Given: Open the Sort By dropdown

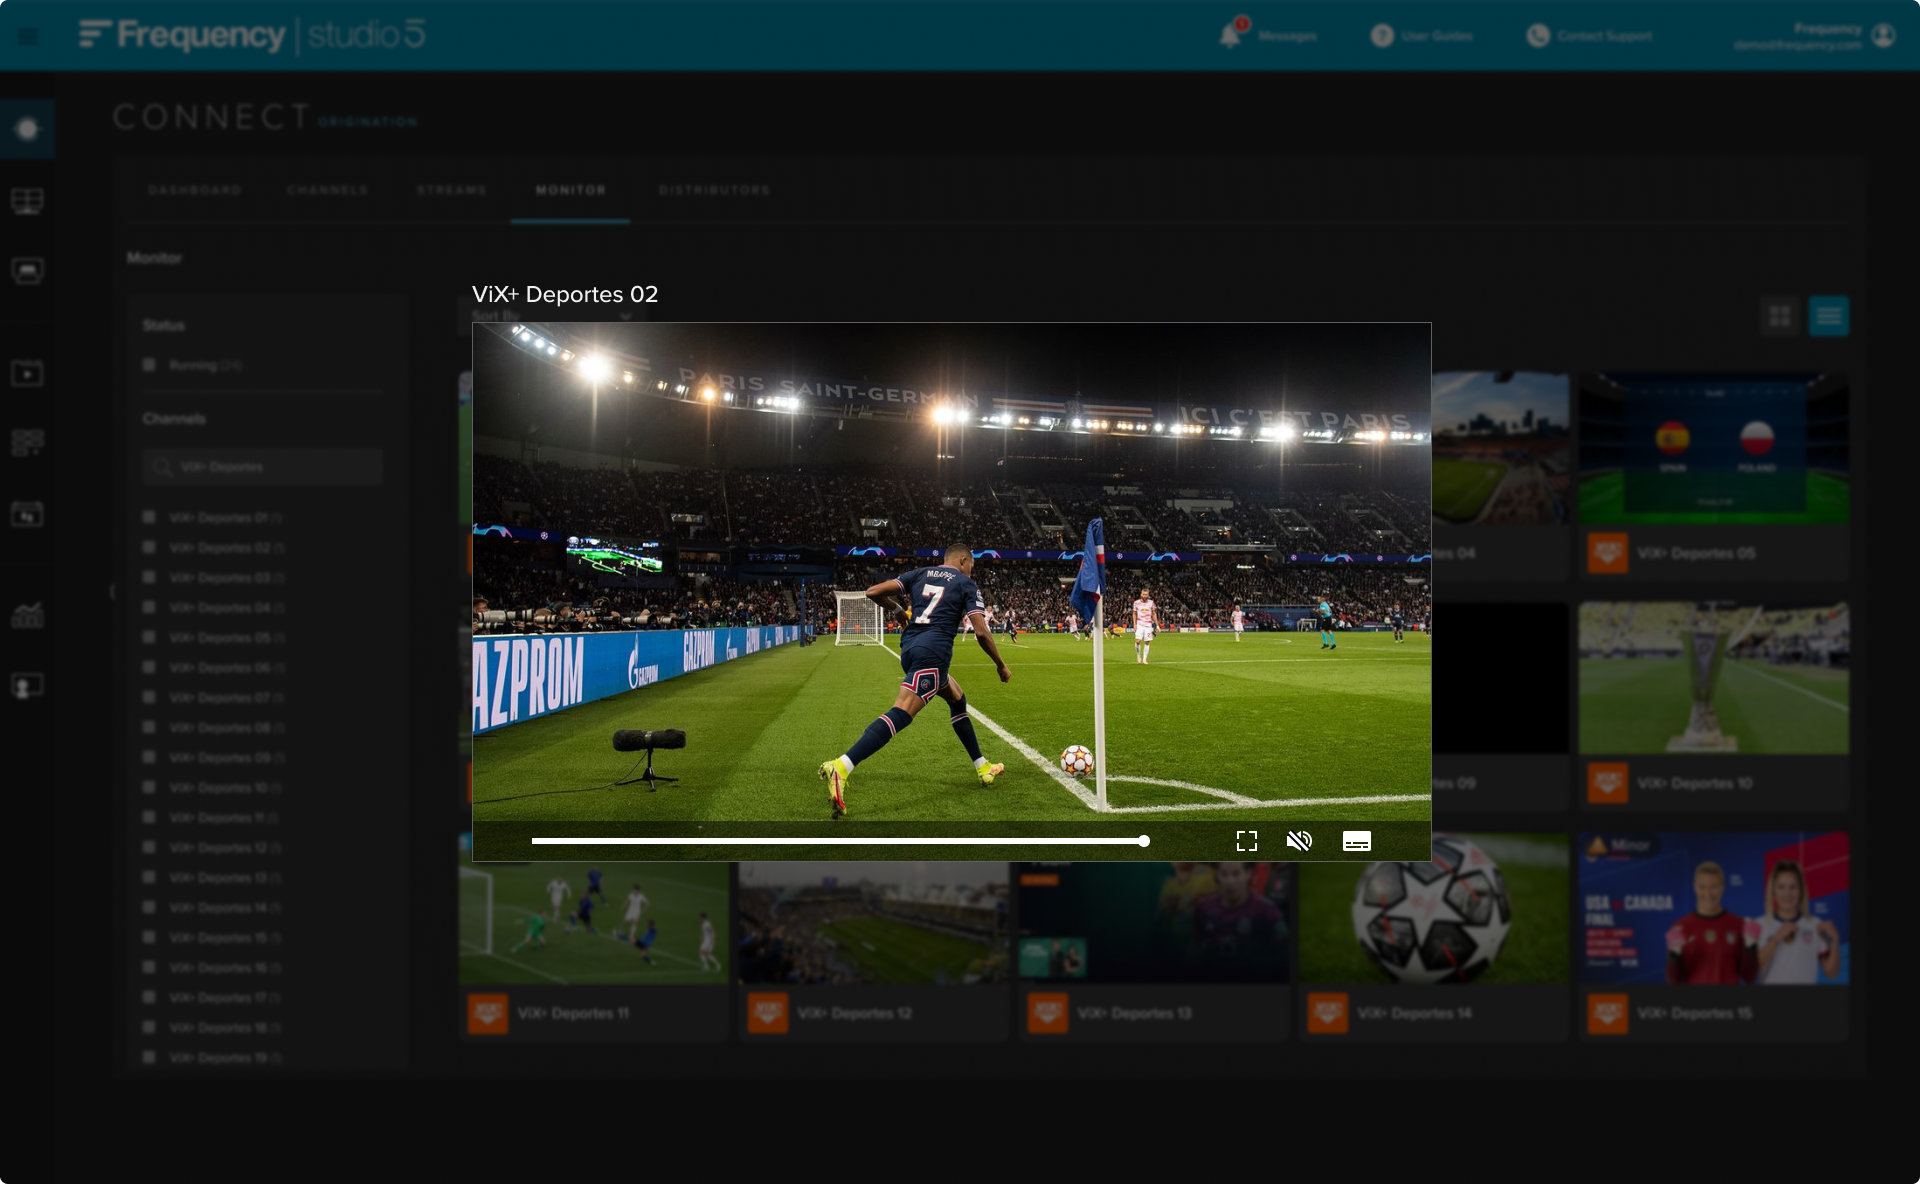Looking at the screenshot, I should point(552,316).
